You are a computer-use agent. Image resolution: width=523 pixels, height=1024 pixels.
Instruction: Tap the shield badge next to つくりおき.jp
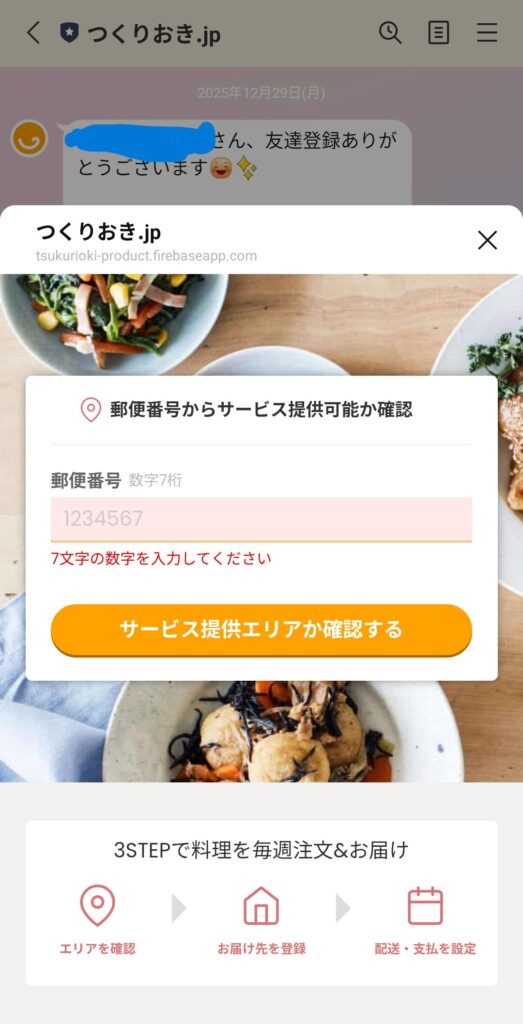point(69,33)
